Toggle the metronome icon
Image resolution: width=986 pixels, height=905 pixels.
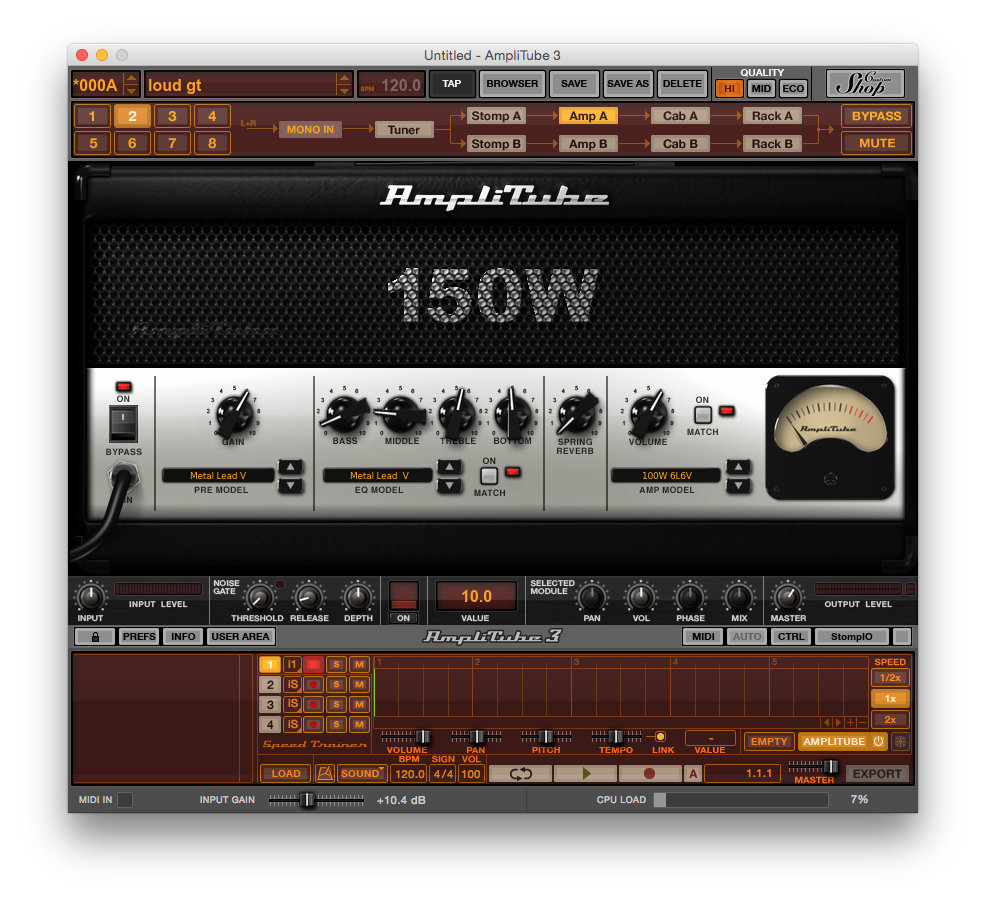click(x=324, y=773)
